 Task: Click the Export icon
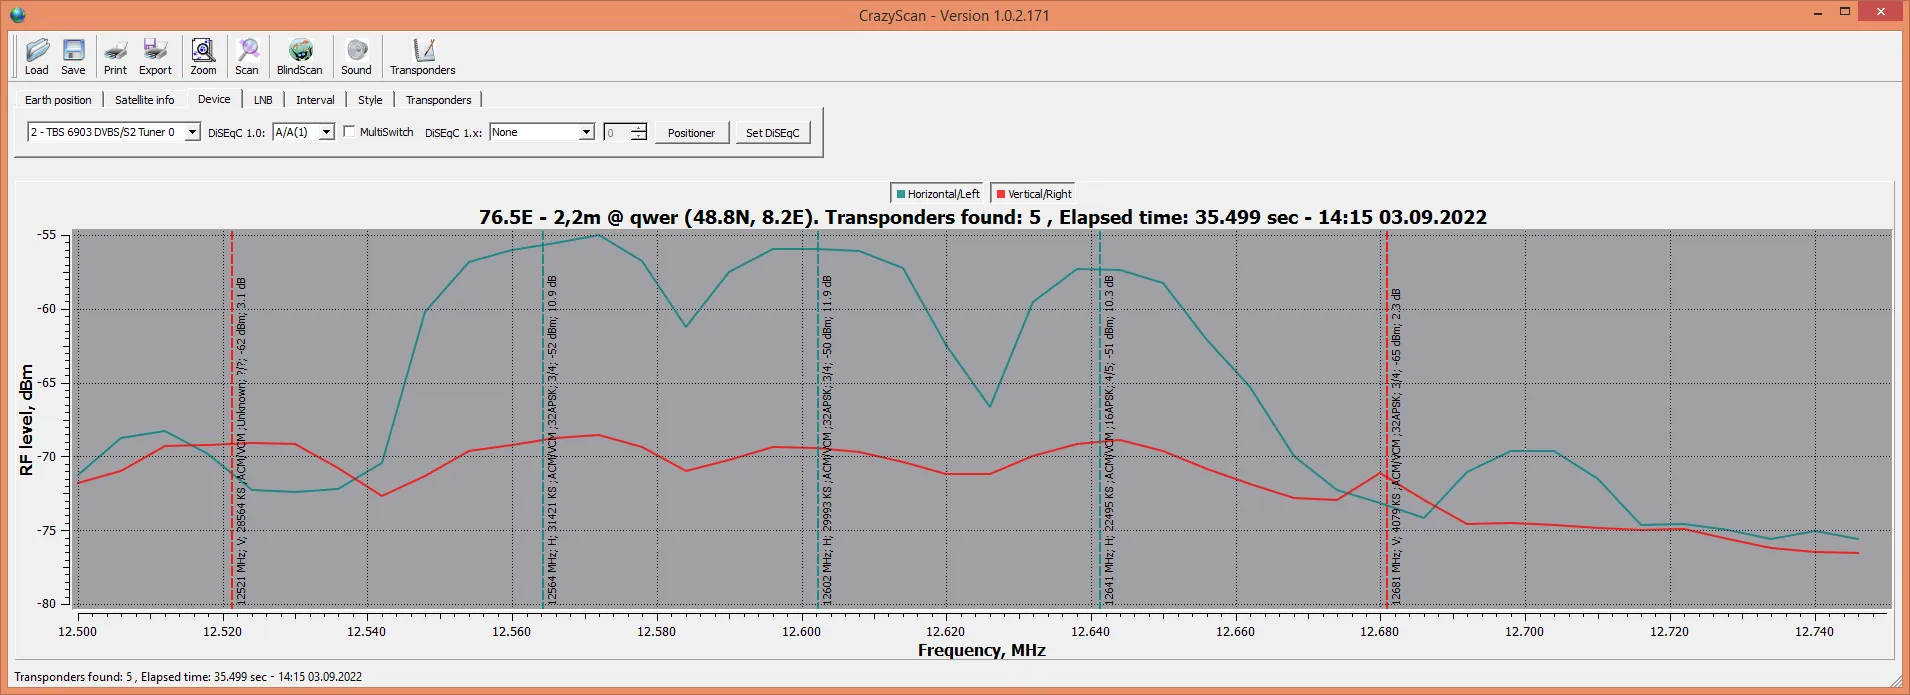click(x=155, y=56)
